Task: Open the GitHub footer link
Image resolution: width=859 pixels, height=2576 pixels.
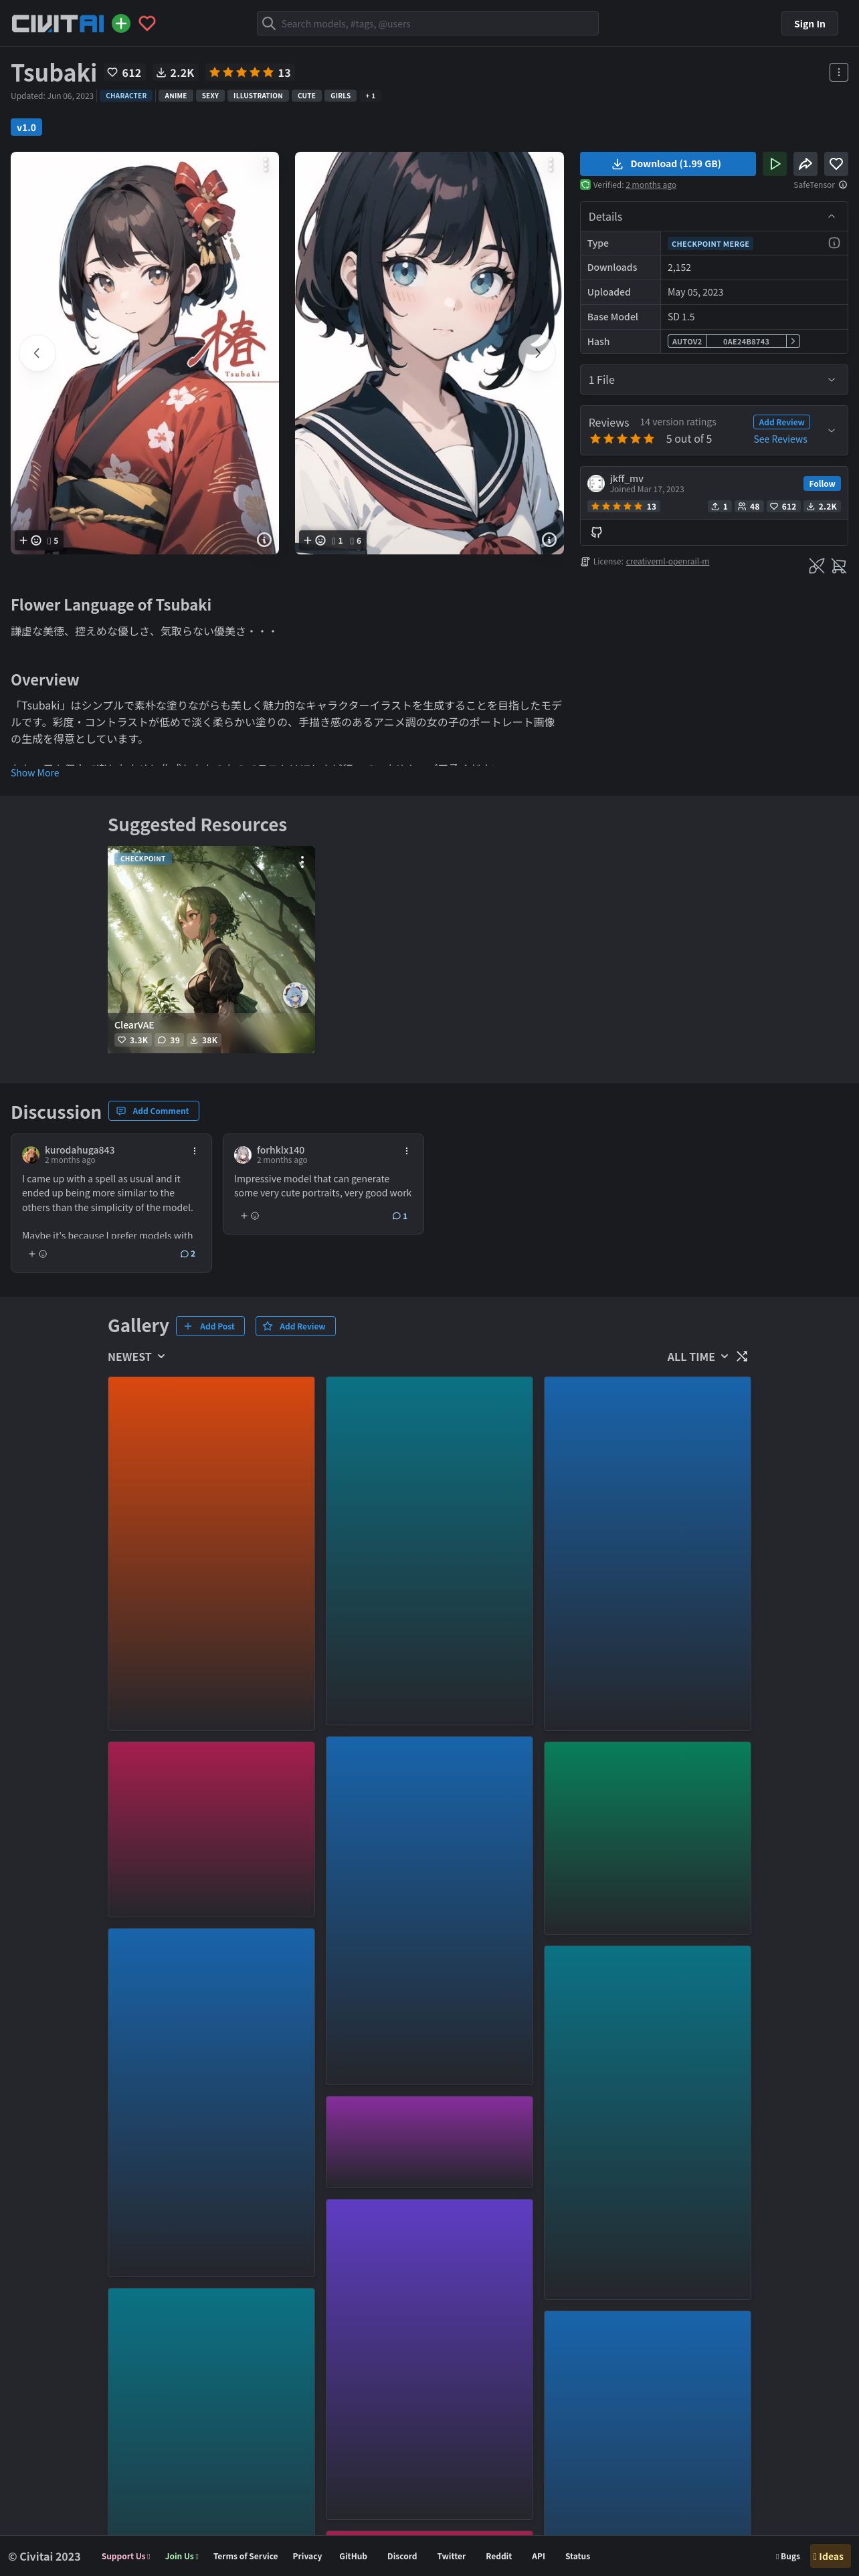Action: (x=353, y=2556)
